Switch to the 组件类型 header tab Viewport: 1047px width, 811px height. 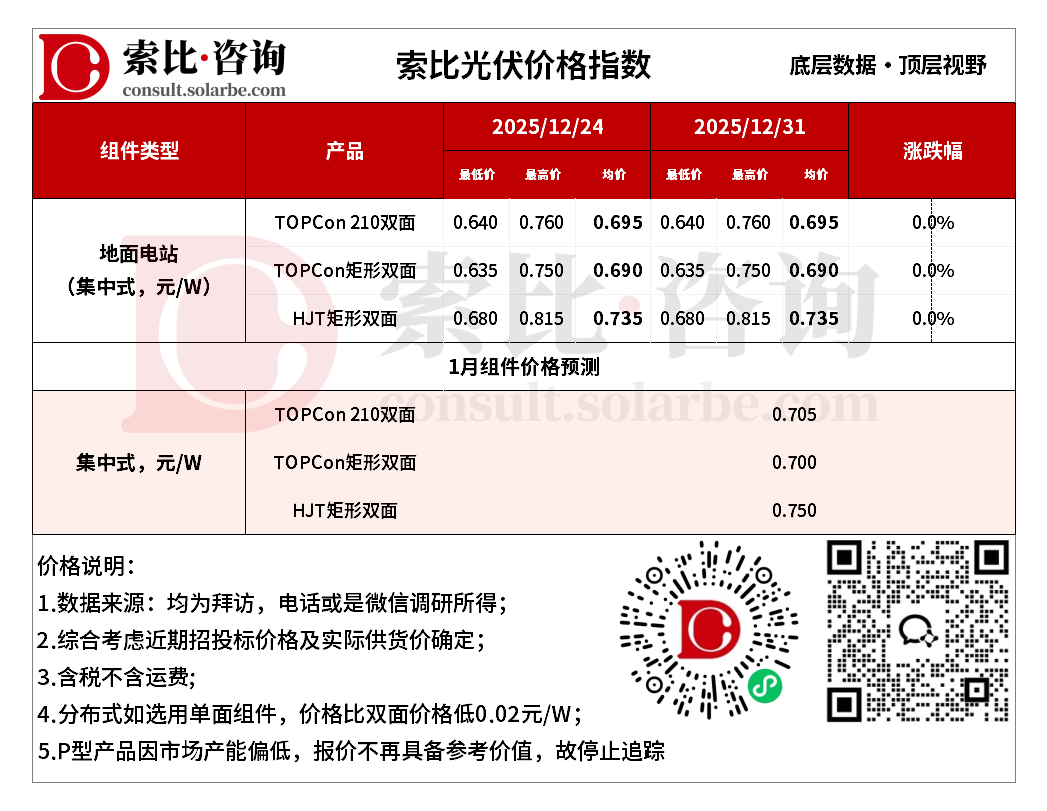point(139,151)
